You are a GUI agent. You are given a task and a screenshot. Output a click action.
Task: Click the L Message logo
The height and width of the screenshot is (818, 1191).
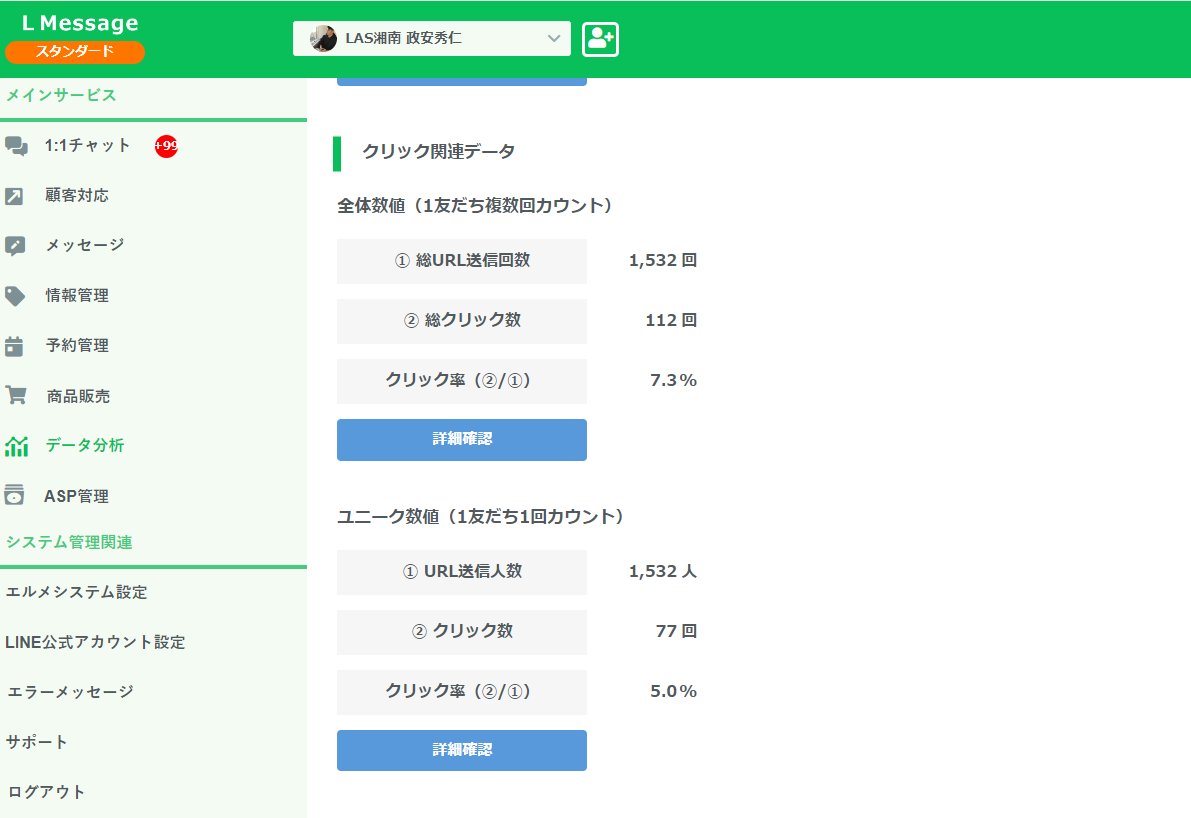tap(80, 23)
